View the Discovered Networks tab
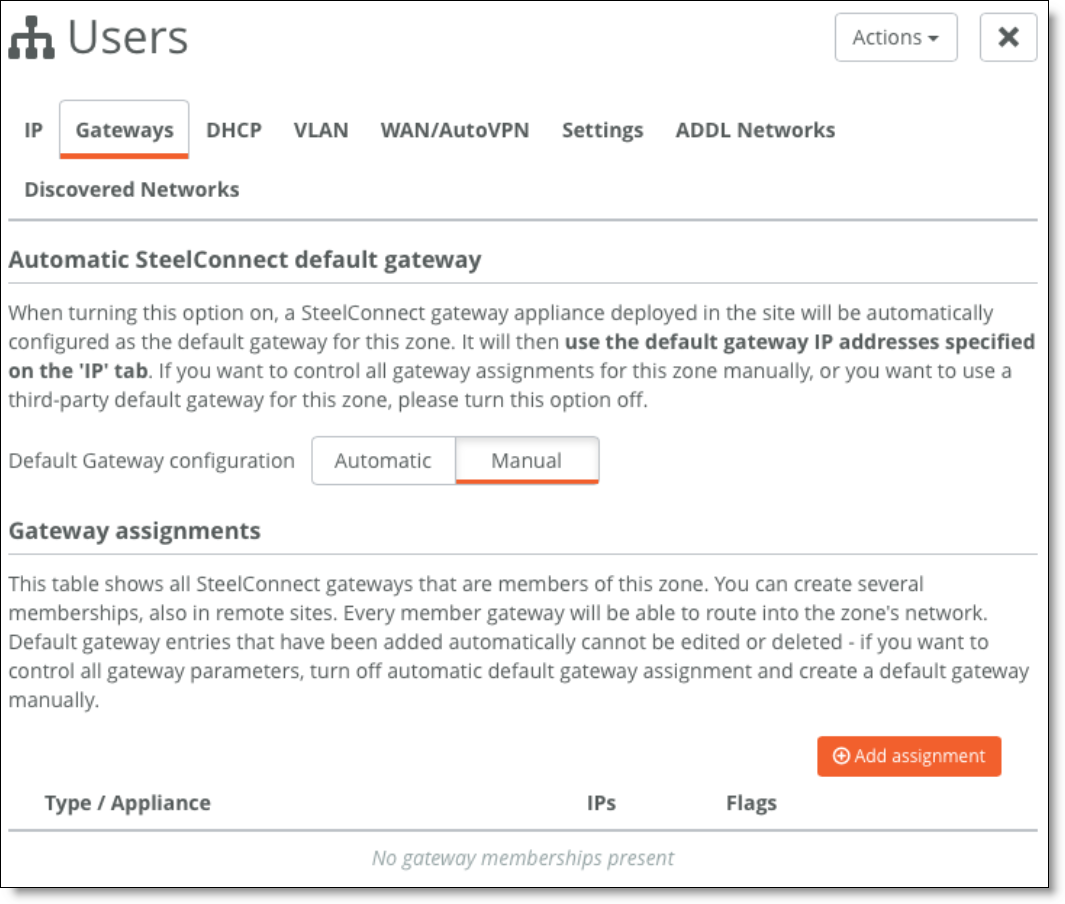Image resolution: width=1065 pixels, height=904 pixels. click(x=132, y=189)
